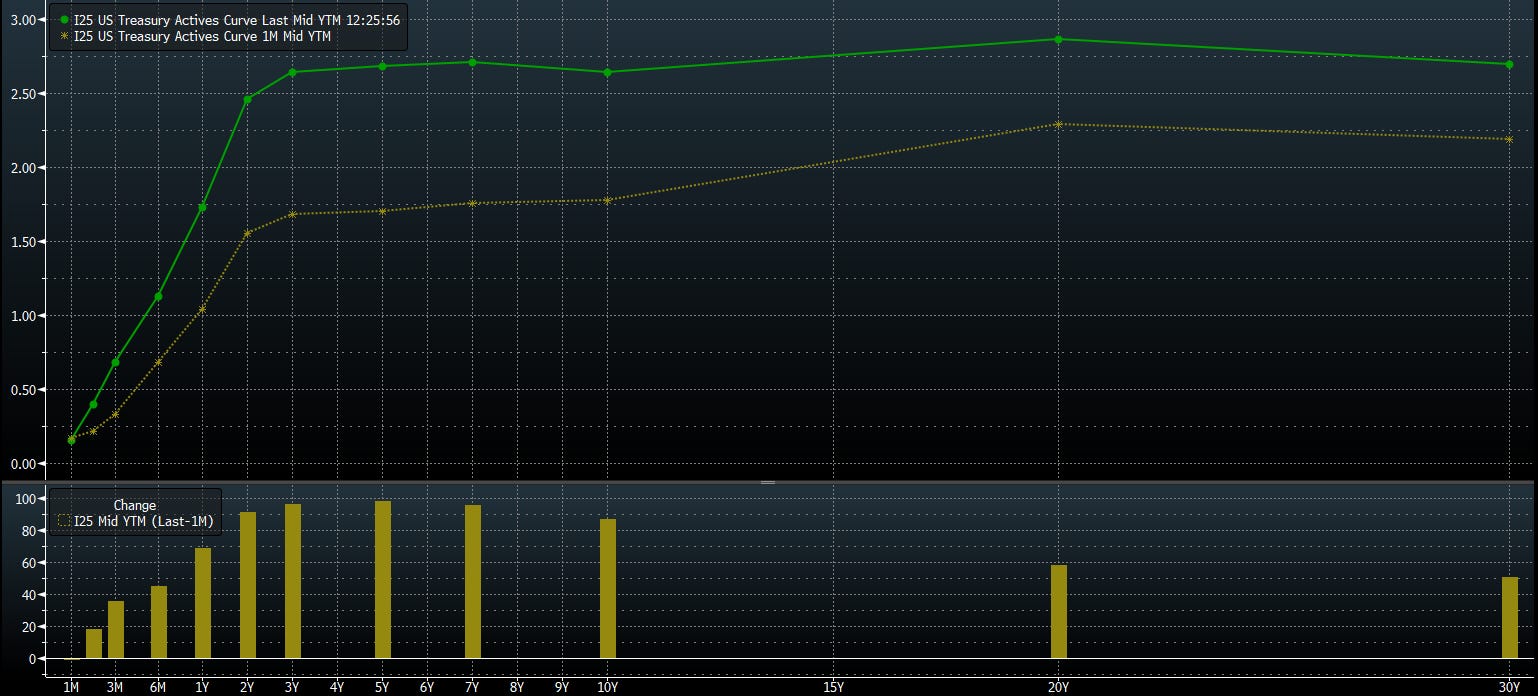Click the 8Y x-axis label

517,687
